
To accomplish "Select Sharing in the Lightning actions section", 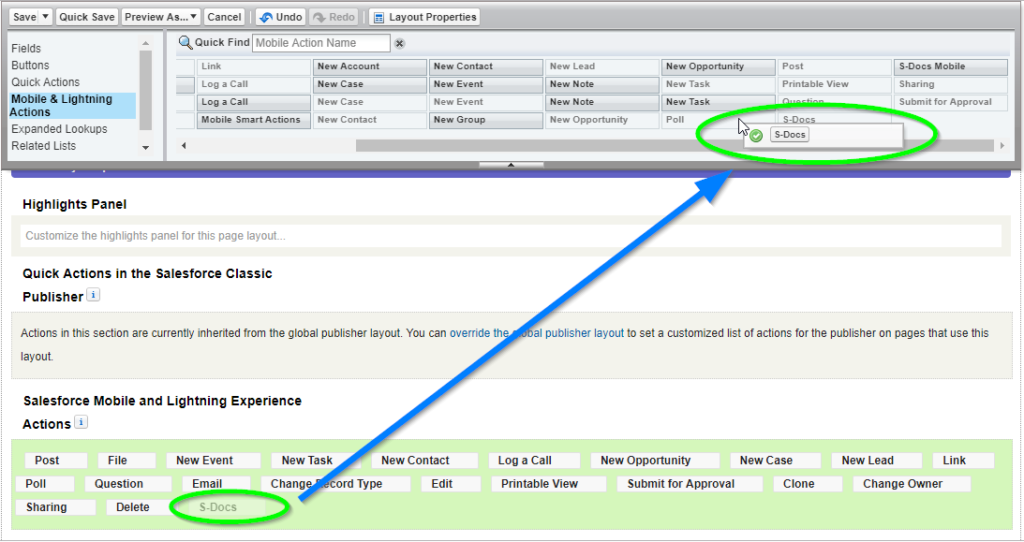I will click(x=56, y=507).
